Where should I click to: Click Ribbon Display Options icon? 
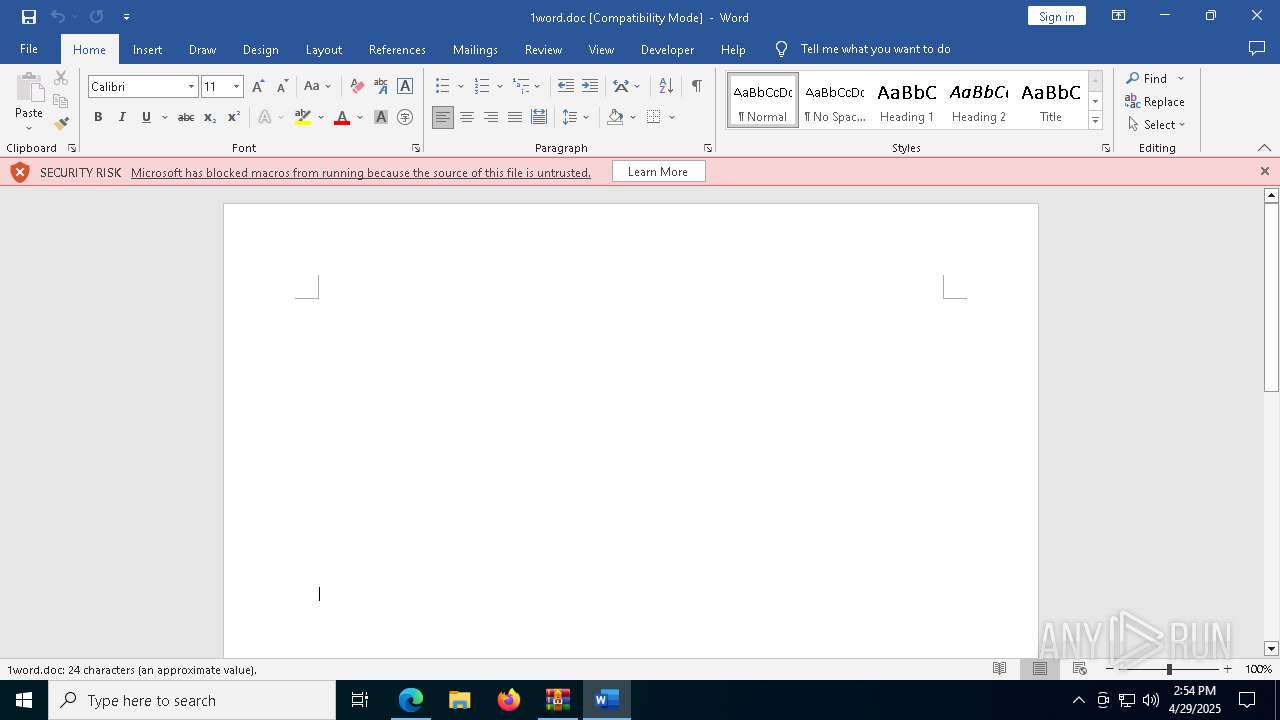tap(1119, 16)
